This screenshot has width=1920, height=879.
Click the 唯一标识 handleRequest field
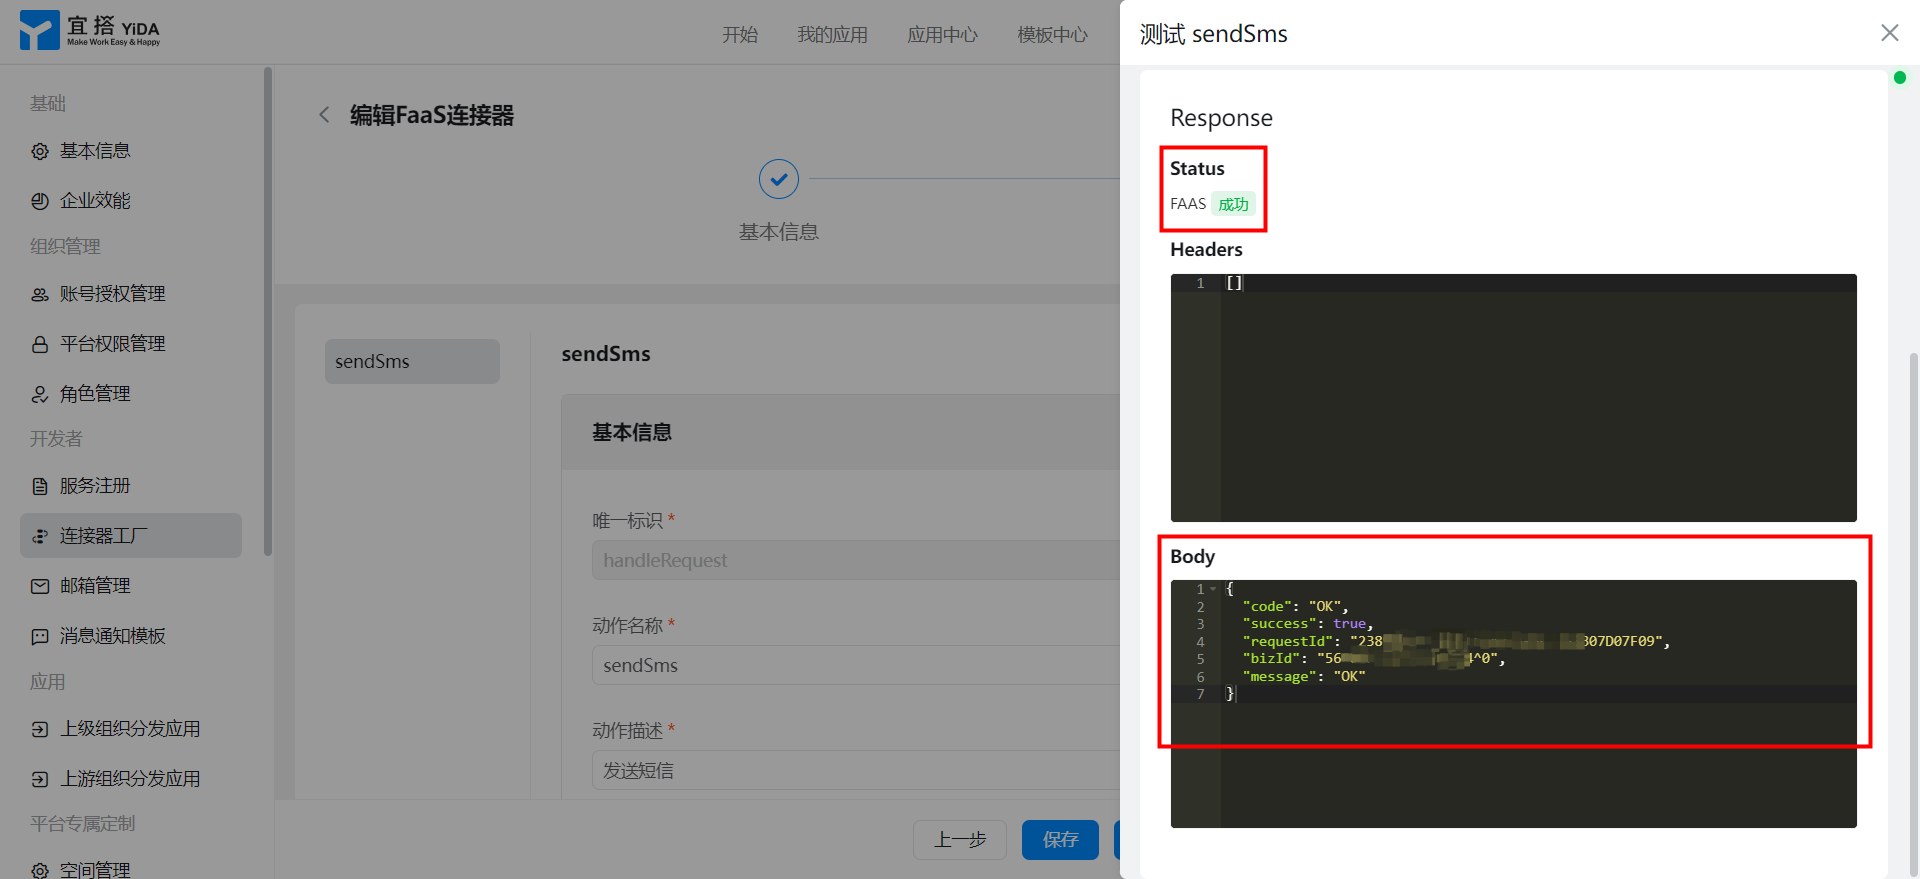point(856,560)
